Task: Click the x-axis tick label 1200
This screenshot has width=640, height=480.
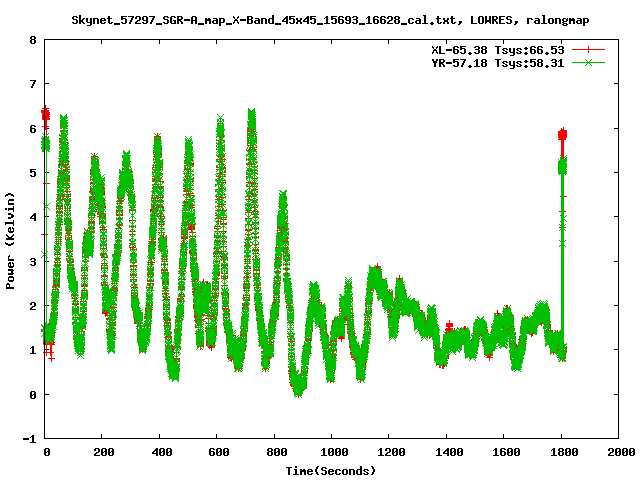Action: [391, 452]
